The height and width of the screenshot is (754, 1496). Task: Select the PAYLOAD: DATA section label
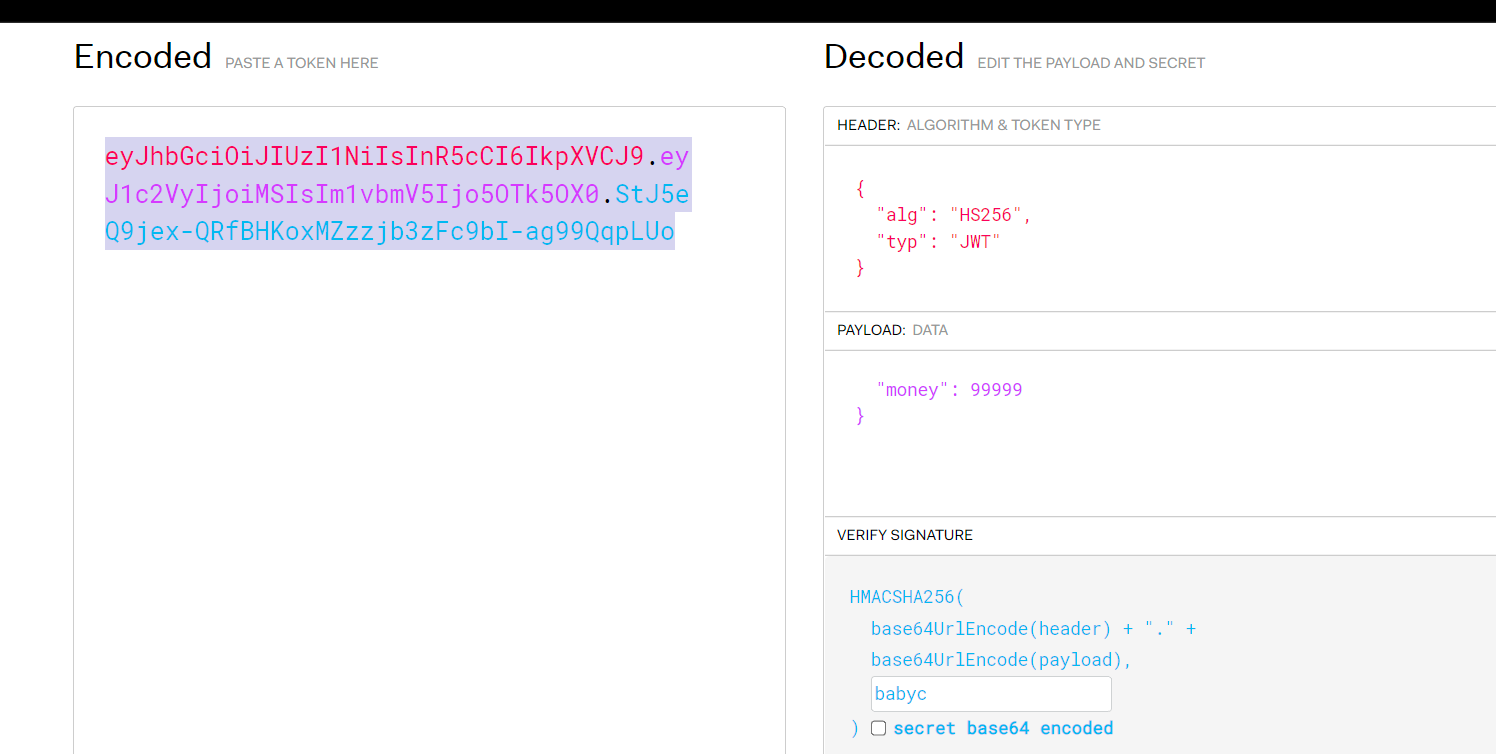(x=892, y=330)
